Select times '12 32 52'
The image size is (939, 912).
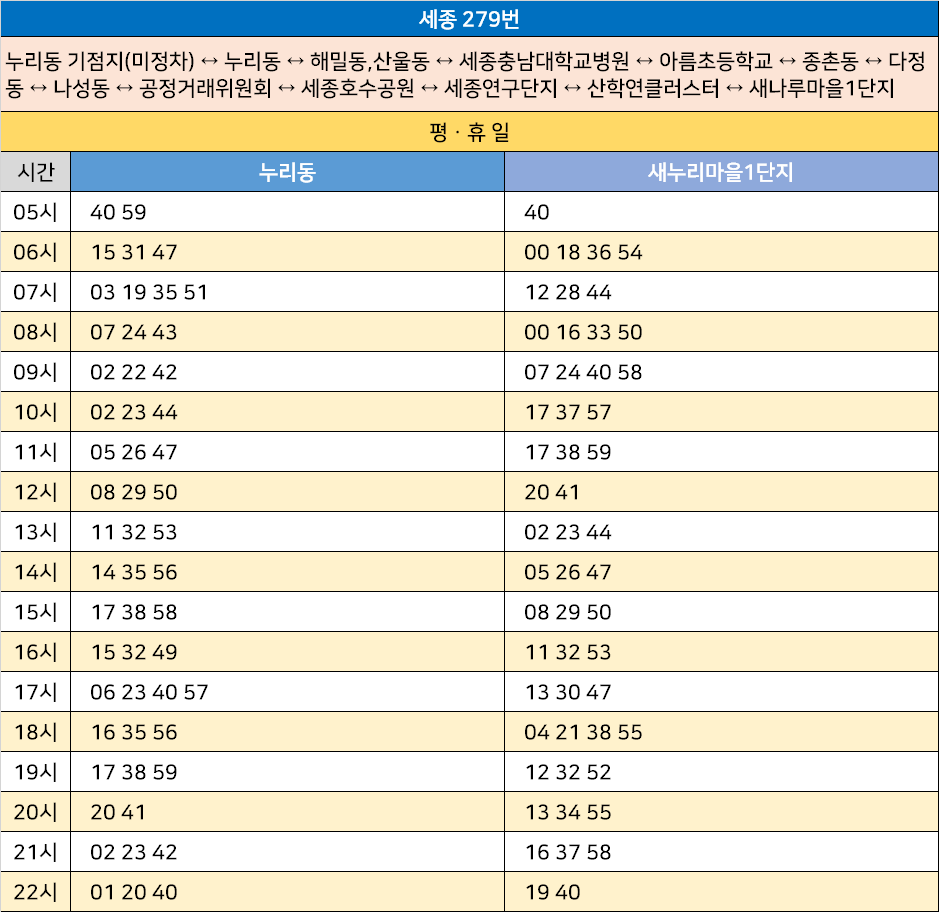coord(568,772)
